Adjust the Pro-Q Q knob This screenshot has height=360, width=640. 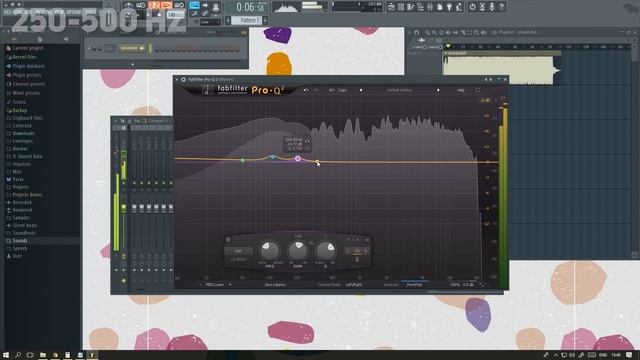point(326,250)
